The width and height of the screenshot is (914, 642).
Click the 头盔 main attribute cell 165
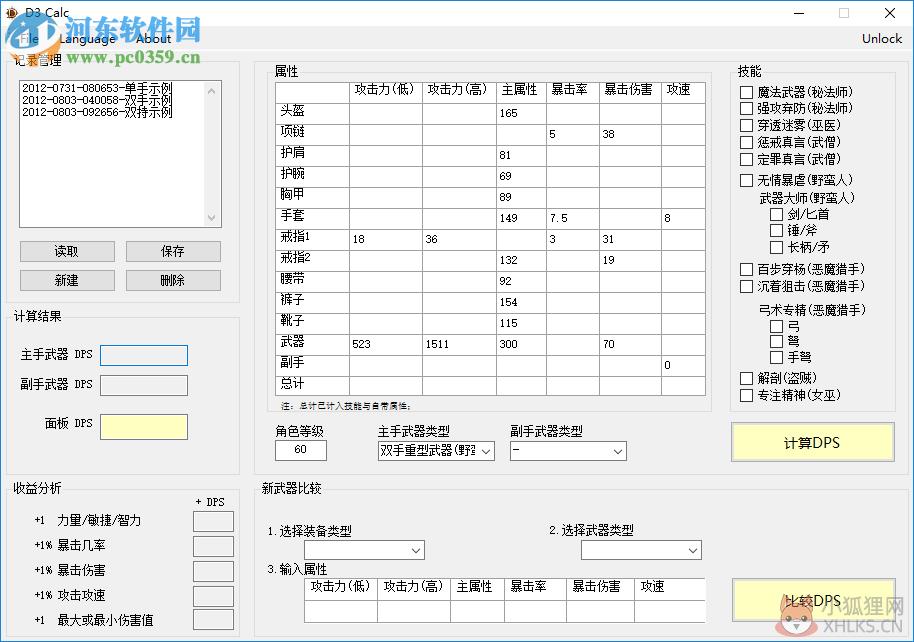(x=521, y=113)
